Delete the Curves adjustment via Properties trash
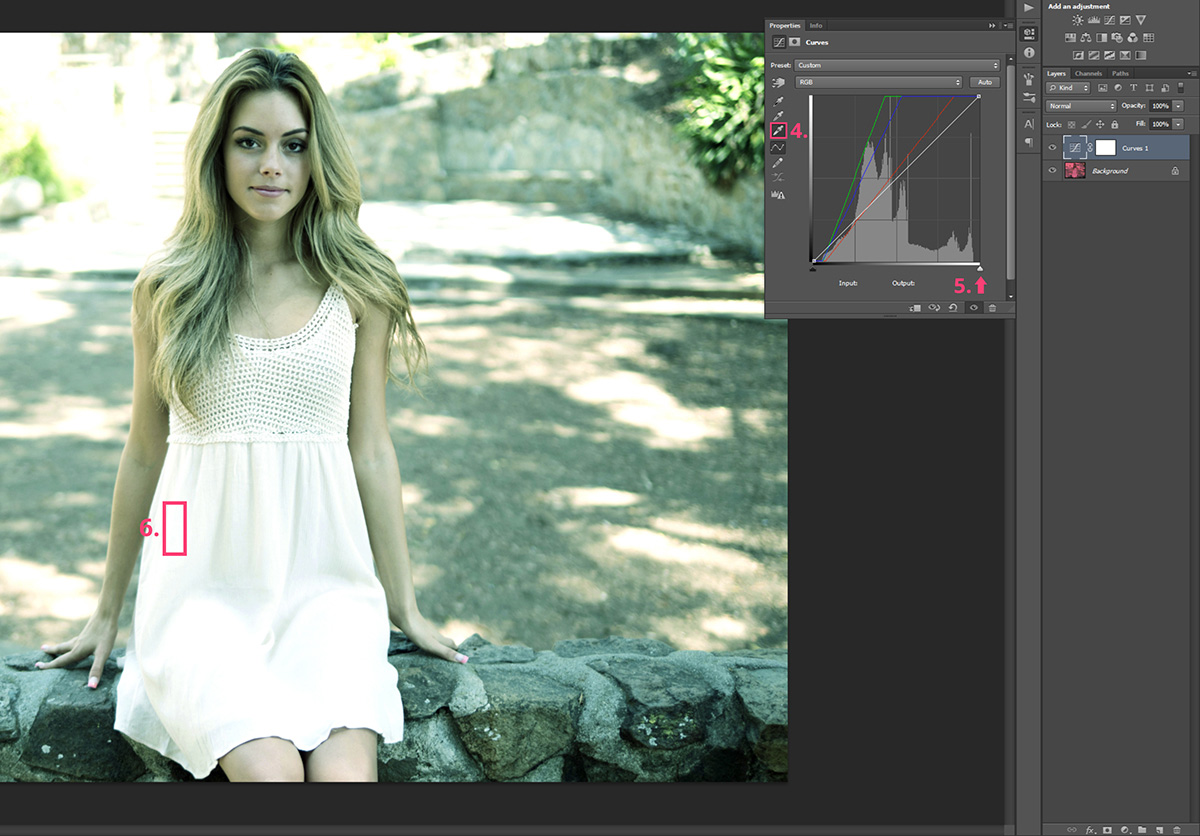 [x=992, y=308]
